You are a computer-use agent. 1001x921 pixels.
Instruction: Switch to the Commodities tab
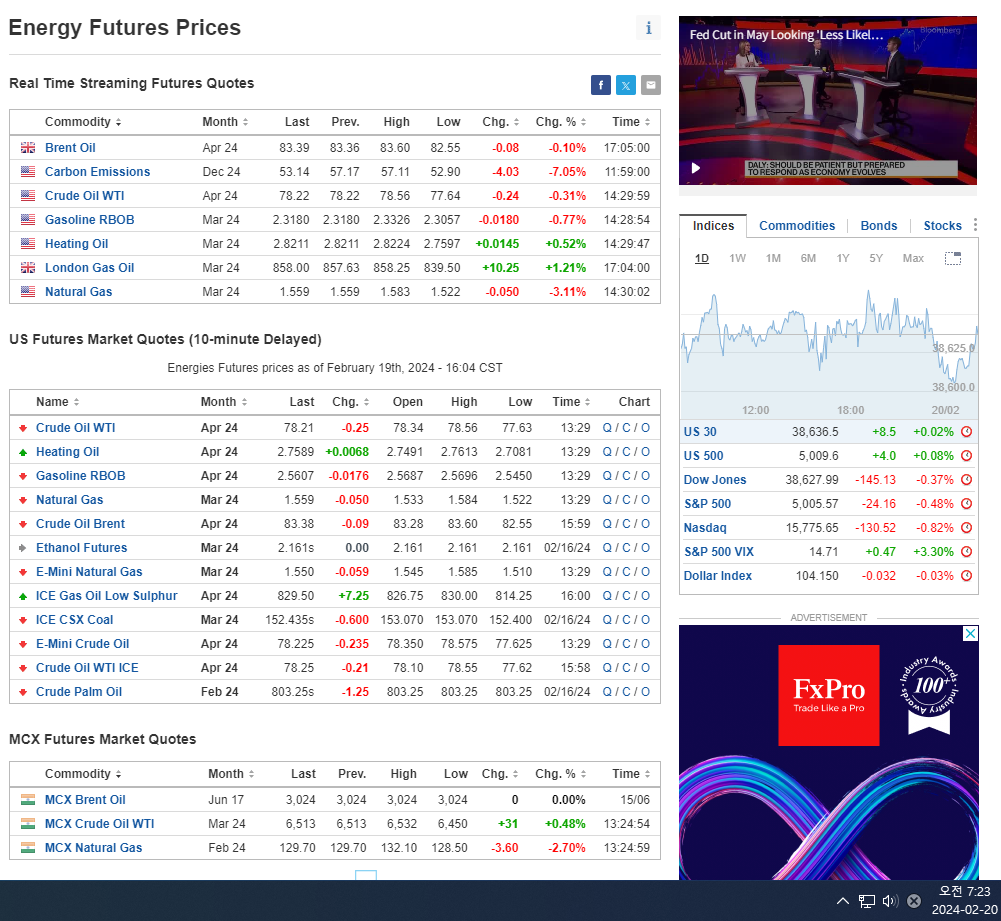(797, 226)
